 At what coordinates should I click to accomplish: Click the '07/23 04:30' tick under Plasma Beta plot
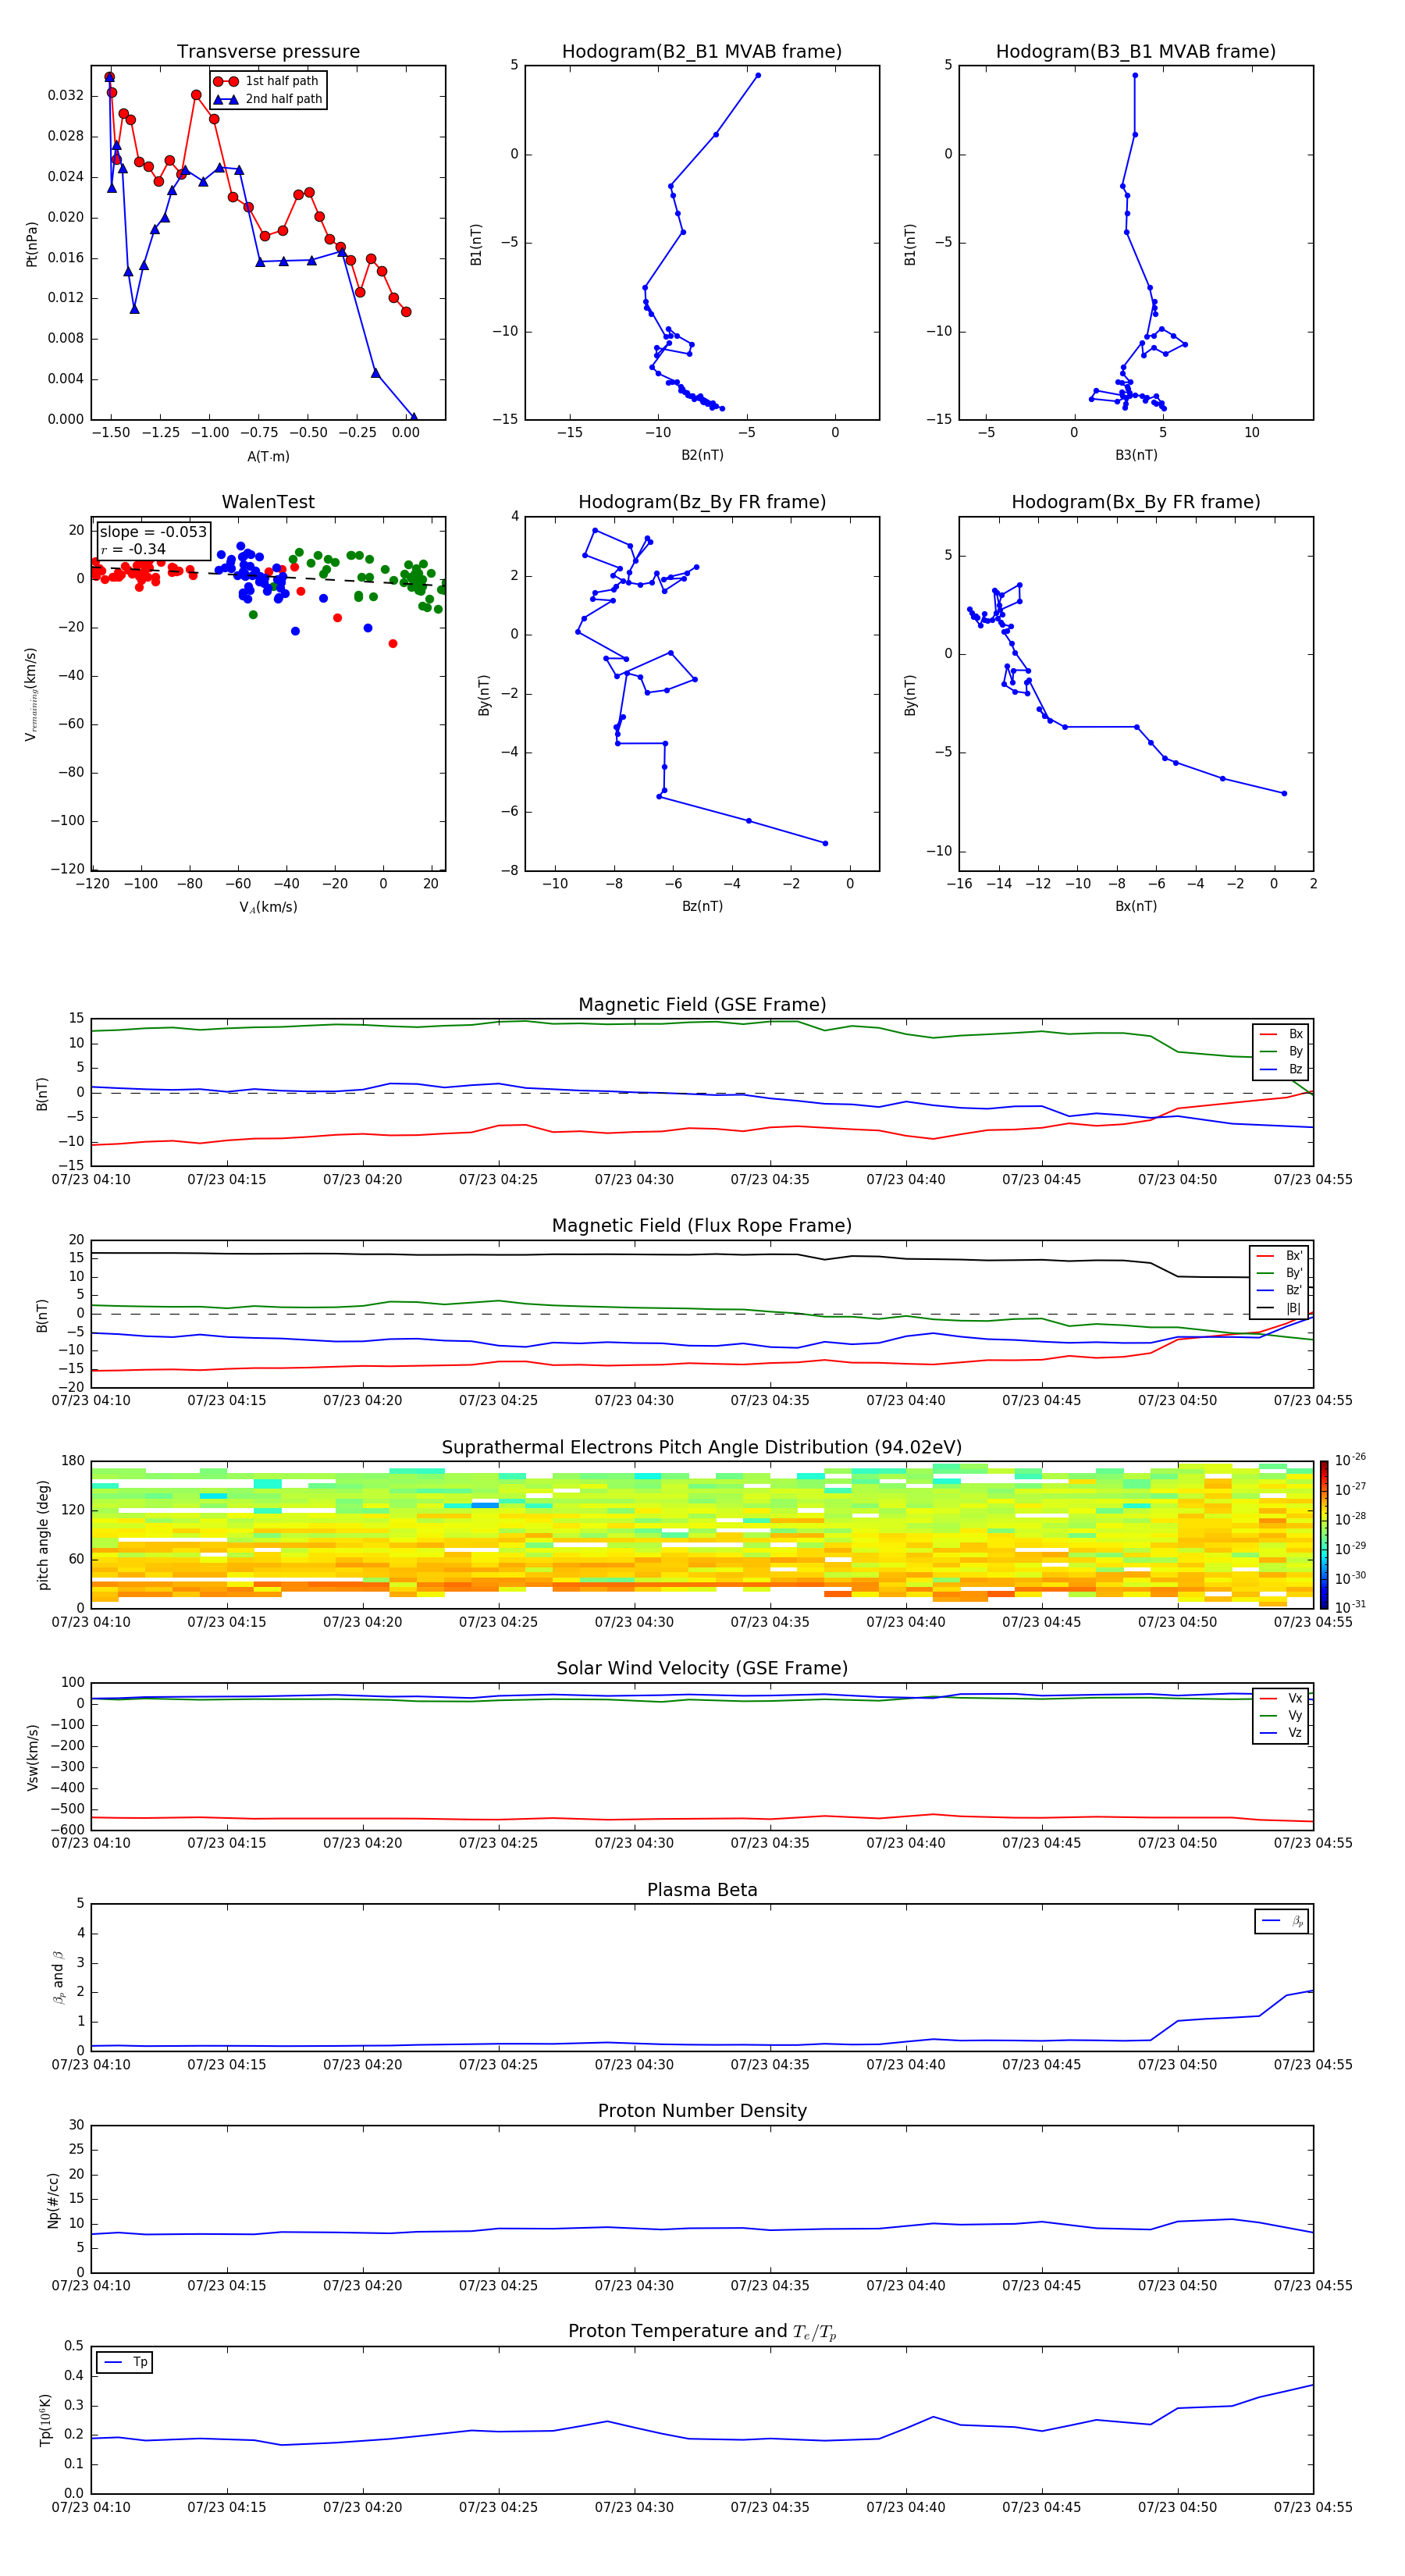click(x=634, y=2064)
